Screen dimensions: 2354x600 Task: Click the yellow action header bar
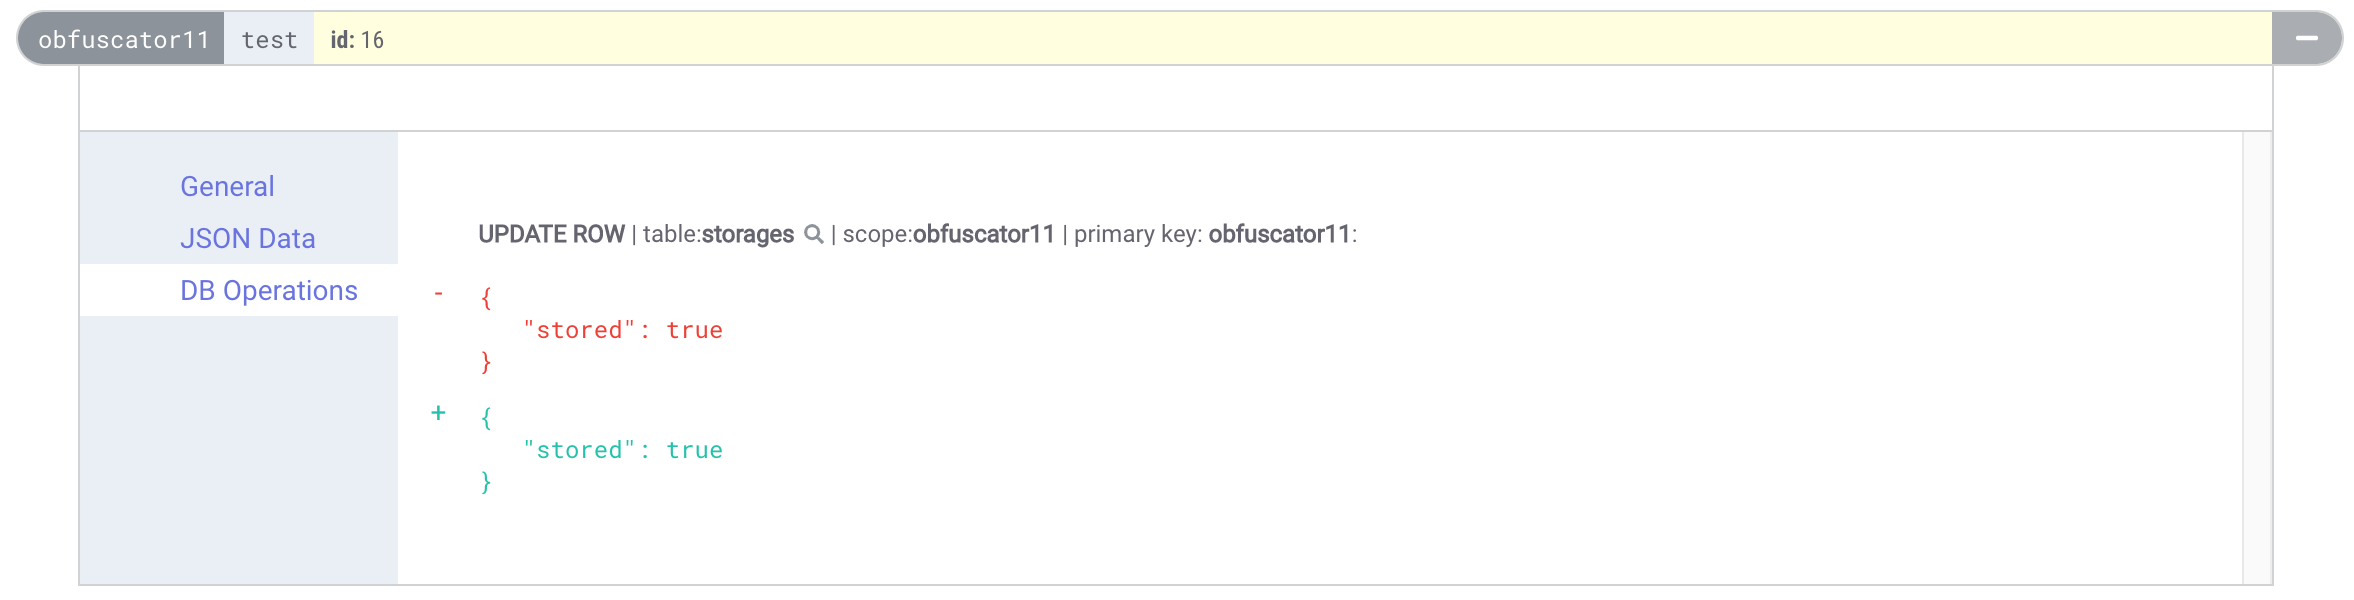coord(1293,39)
